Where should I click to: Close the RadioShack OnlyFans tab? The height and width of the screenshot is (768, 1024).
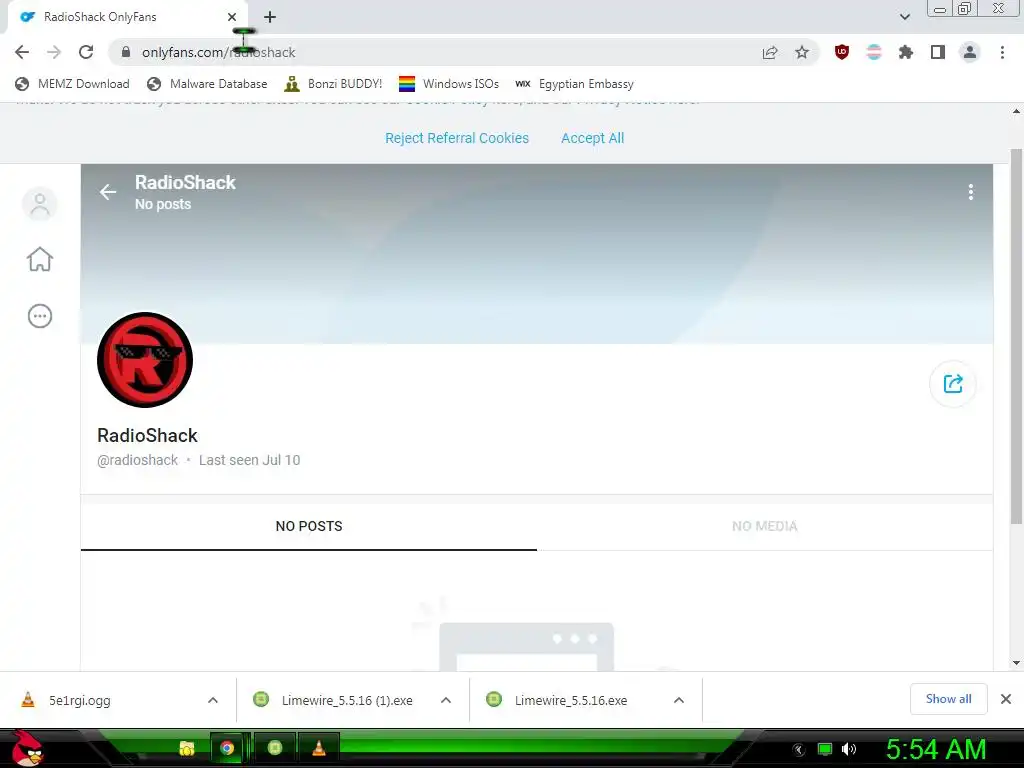232,17
